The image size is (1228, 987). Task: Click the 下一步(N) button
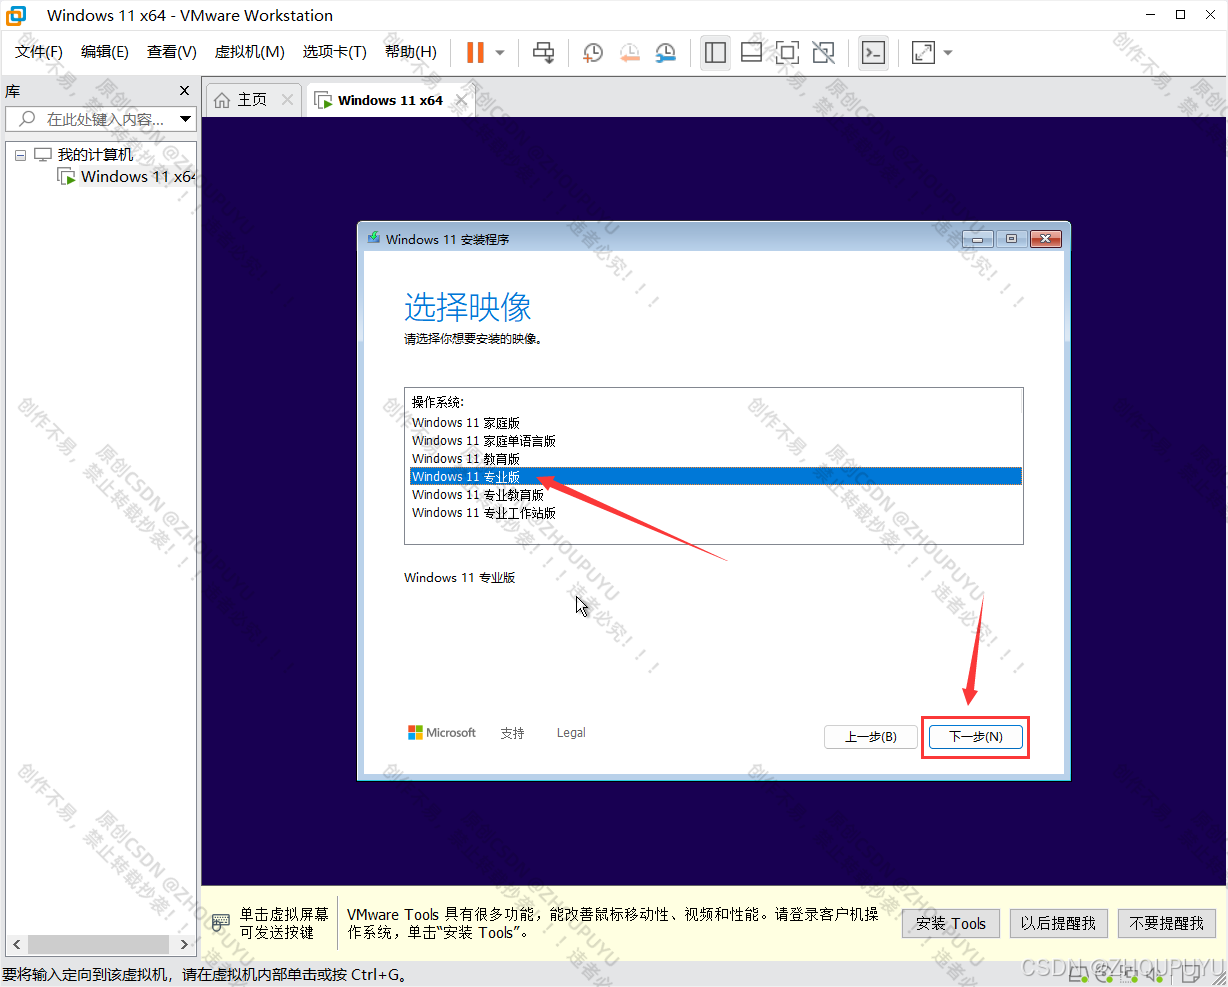(976, 737)
